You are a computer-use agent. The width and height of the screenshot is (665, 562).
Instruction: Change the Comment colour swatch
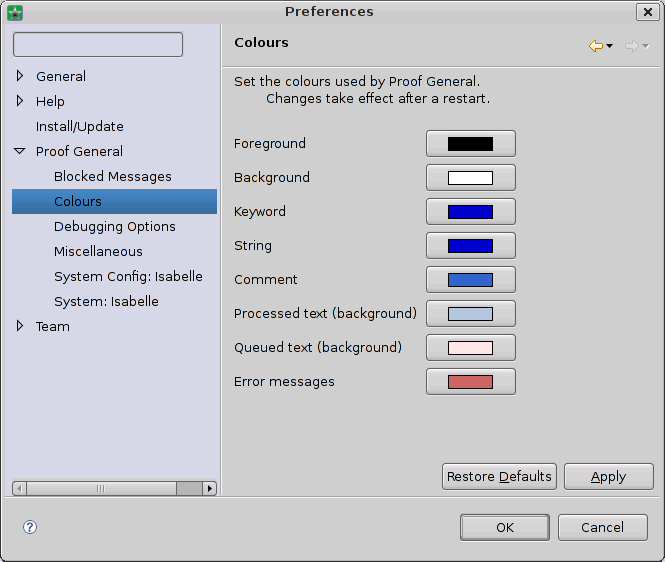pyautogui.click(x=471, y=280)
